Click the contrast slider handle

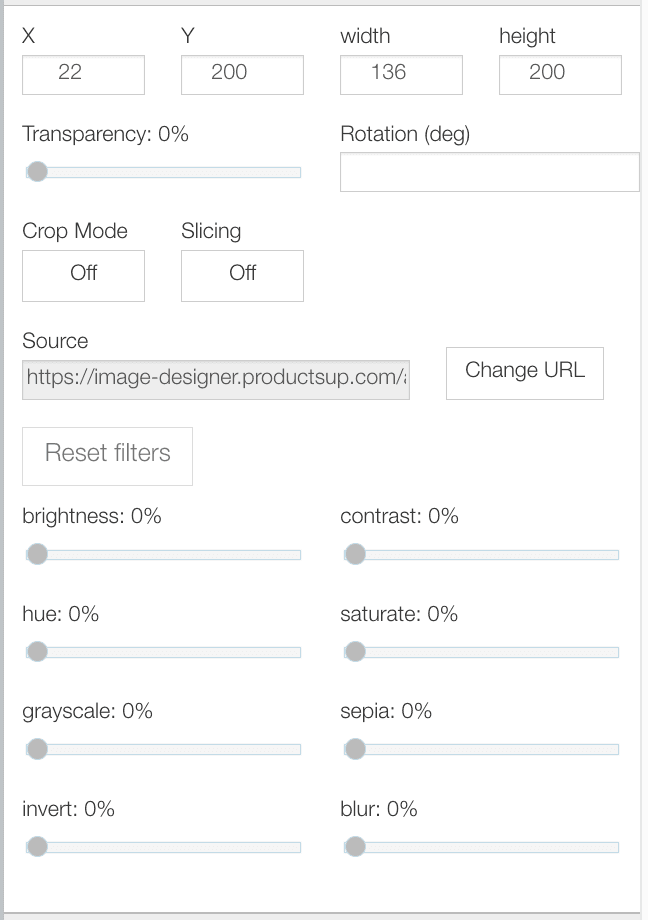coord(355,554)
